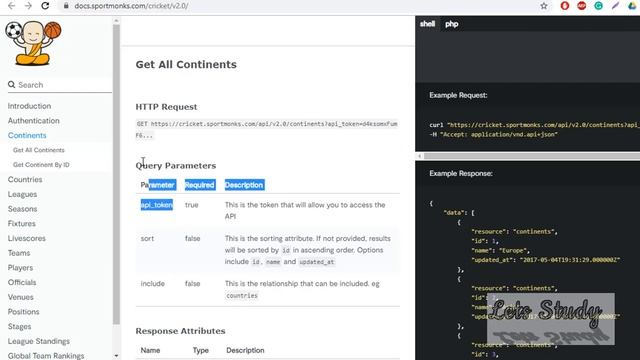Click the Get All Continents heading
The width and height of the screenshot is (640, 360).
[186, 64]
